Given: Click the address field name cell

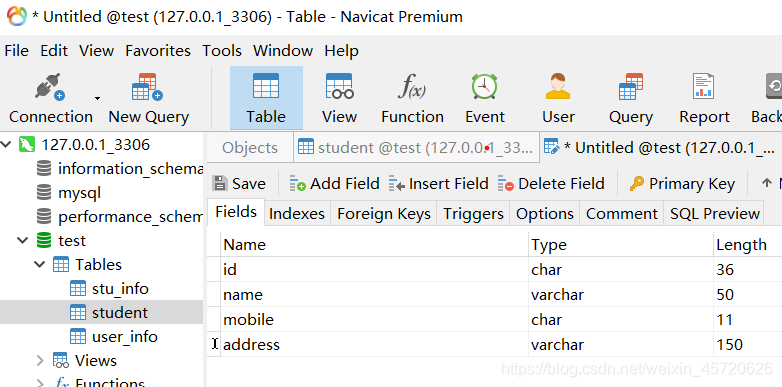Looking at the screenshot, I should click(375, 344).
